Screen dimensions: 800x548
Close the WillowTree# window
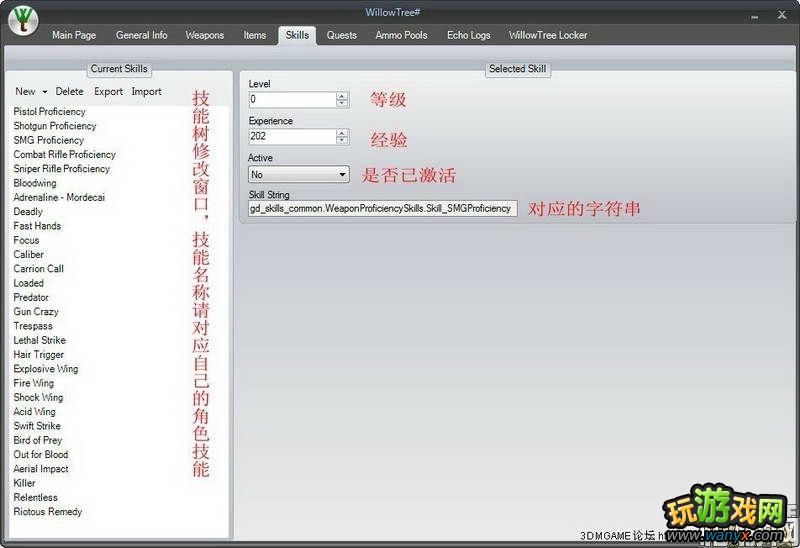[782, 15]
